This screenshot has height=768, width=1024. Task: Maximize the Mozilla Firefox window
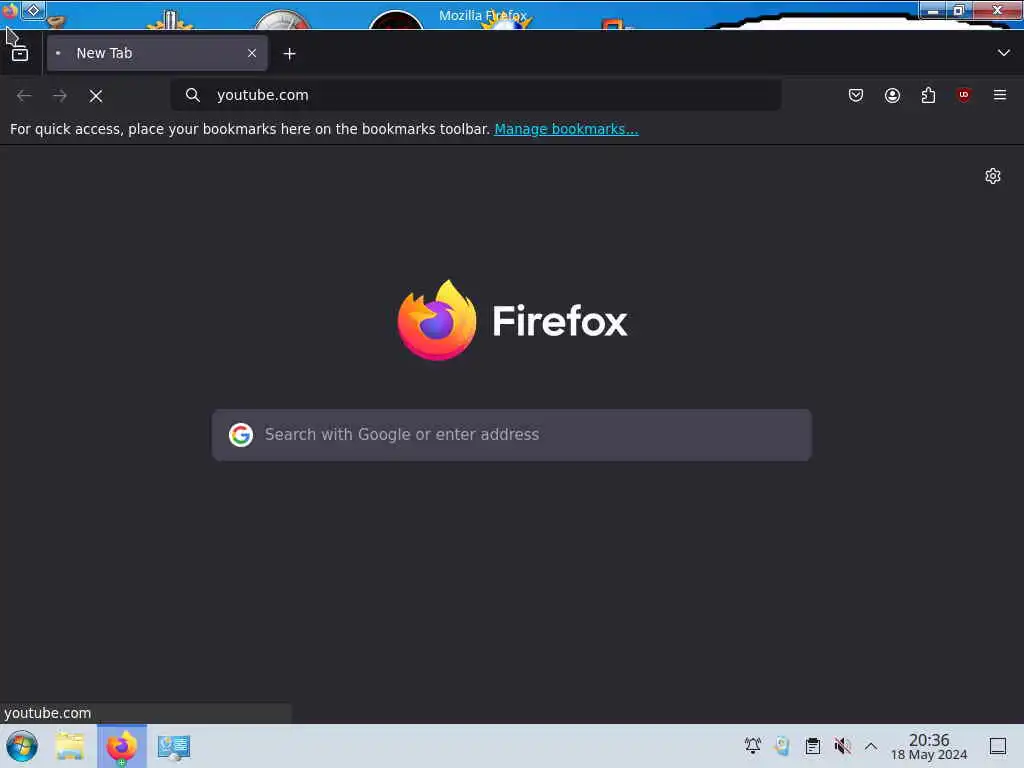[x=959, y=10]
